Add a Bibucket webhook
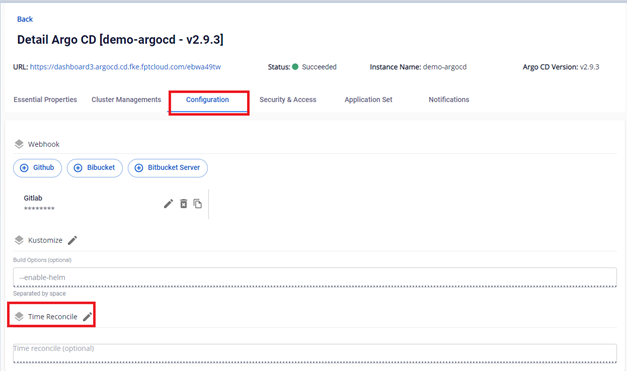Screen dimensions: 627x371 tap(95, 168)
